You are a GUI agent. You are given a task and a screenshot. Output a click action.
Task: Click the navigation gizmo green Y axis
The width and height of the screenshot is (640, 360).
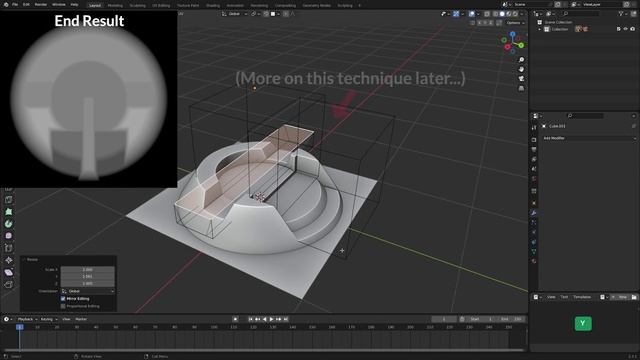tap(521, 45)
